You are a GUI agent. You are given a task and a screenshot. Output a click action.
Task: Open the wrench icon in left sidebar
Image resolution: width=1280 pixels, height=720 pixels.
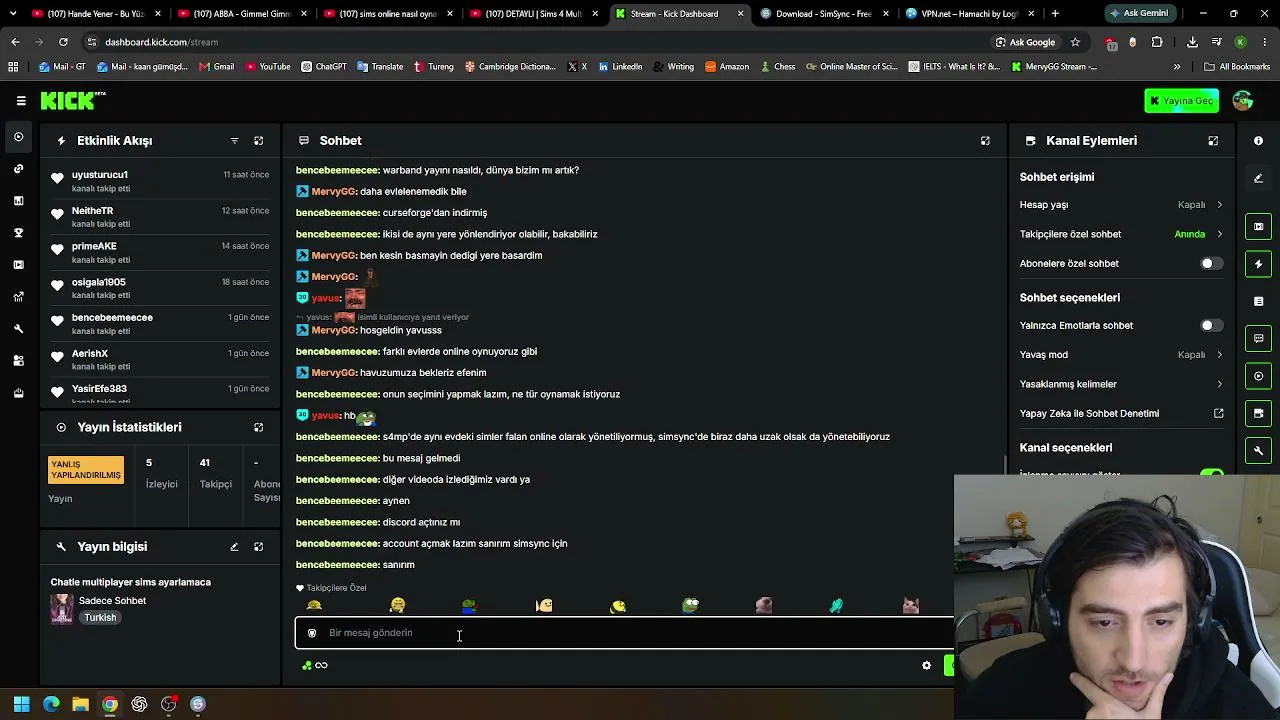point(19,329)
